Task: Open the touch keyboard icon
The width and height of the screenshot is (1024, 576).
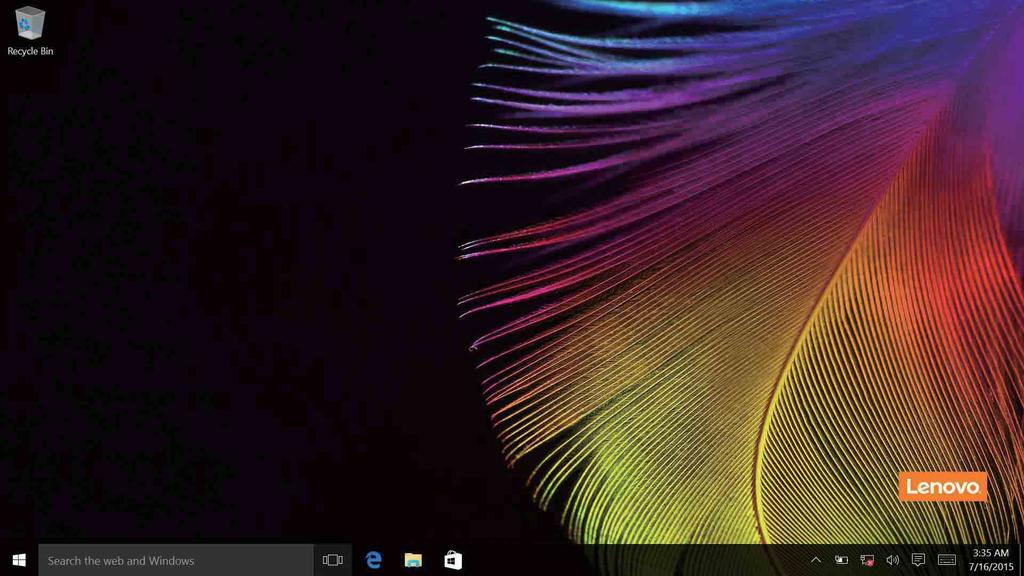Action: [x=946, y=560]
